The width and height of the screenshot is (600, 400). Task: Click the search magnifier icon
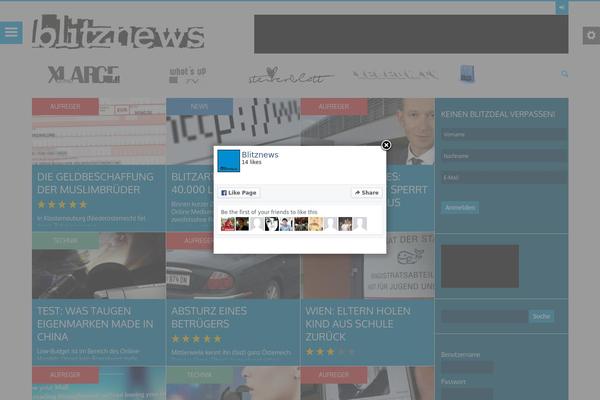click(x=564, y=74)
